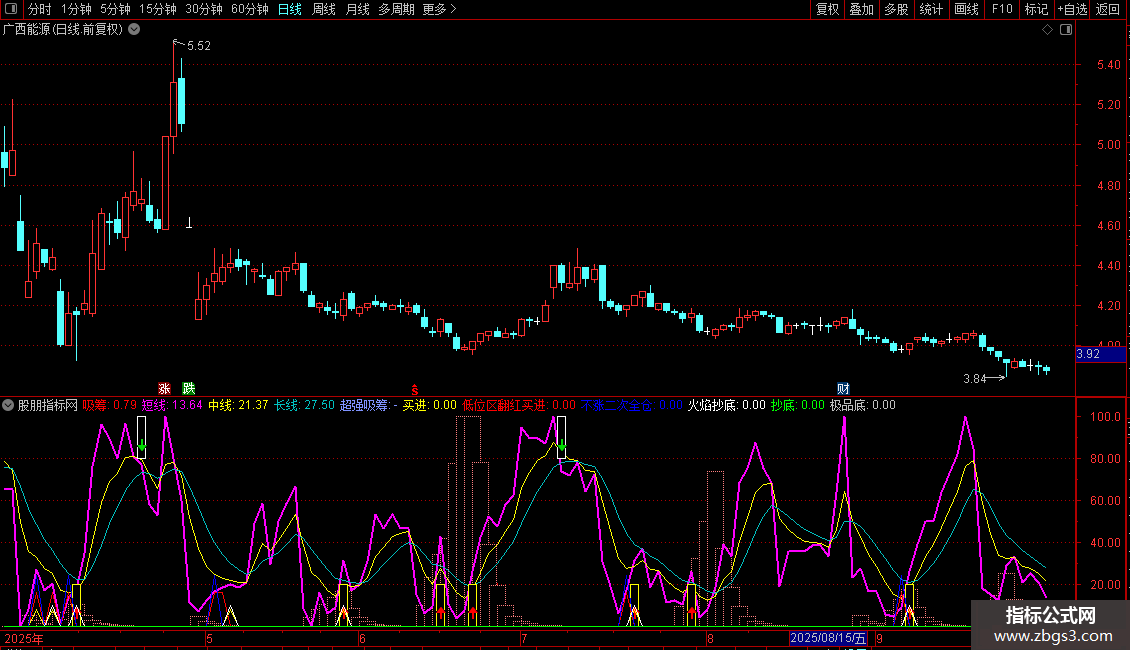This screenshot has width=1130, height=650.
Task: Open F10 company information
Action: (1002, 9)
